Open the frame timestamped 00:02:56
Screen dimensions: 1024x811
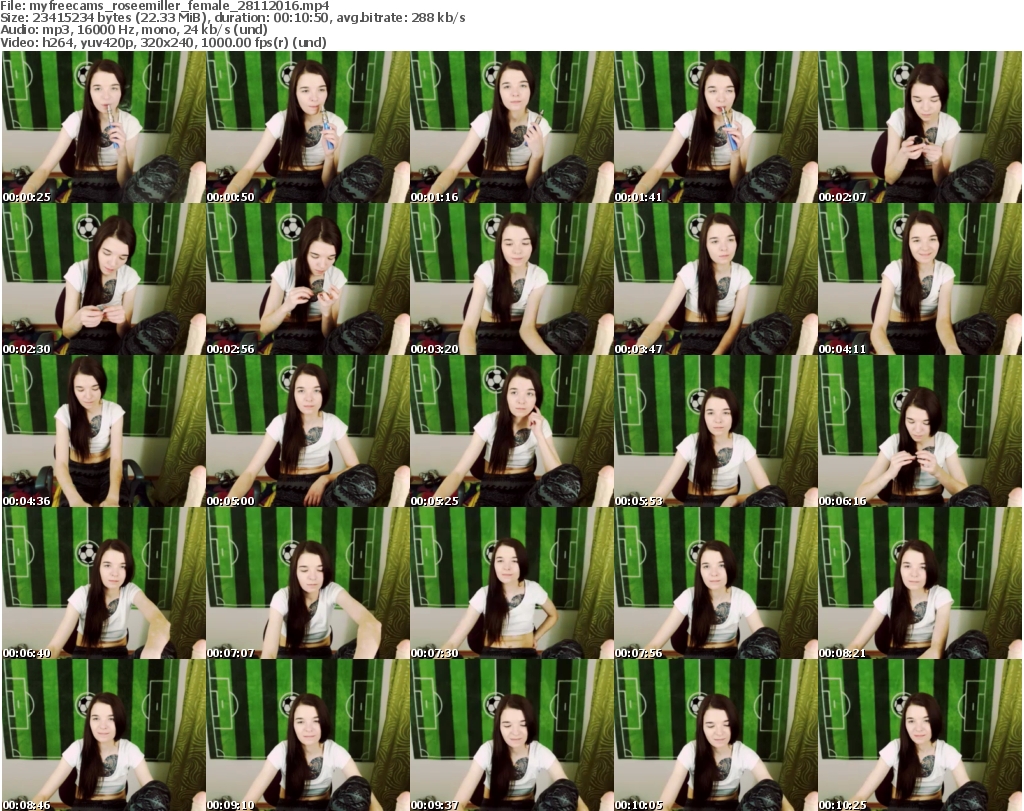click(308, 279)
